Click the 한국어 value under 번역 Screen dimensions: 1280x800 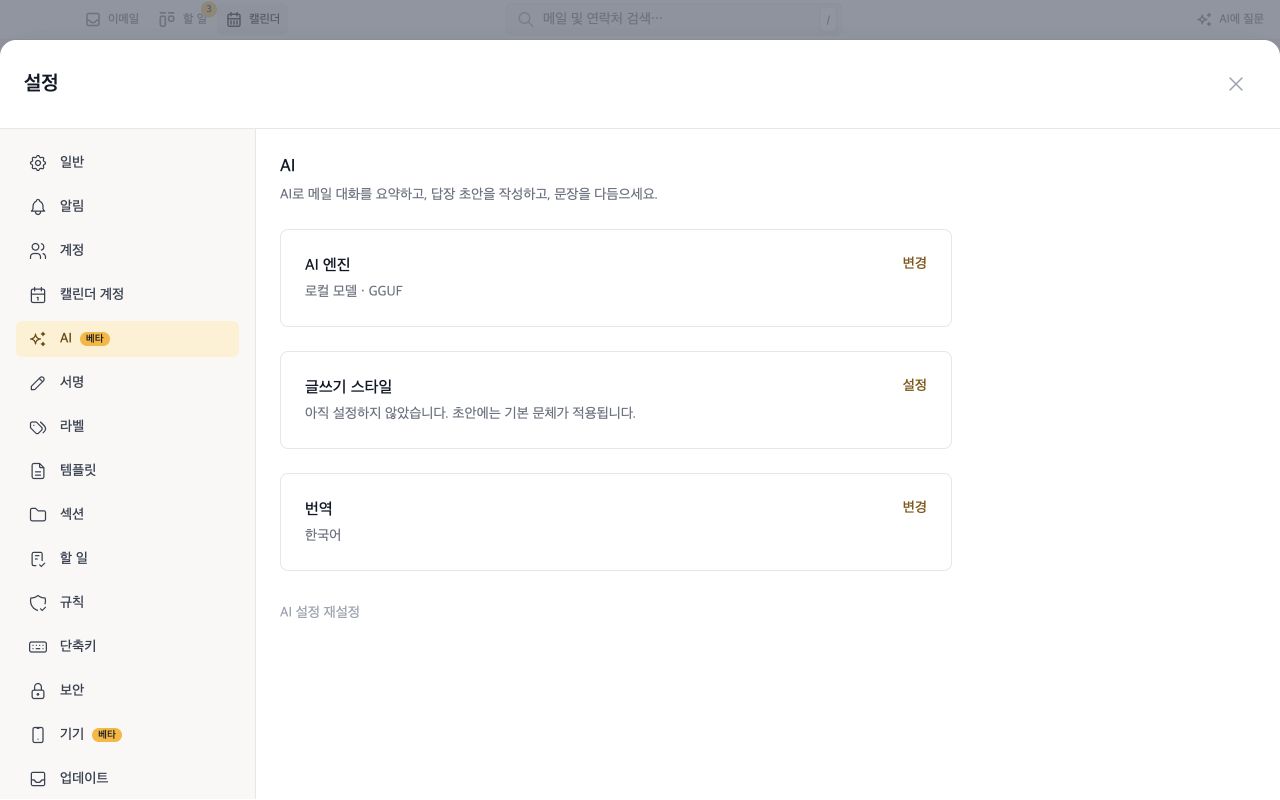[323, 535]
